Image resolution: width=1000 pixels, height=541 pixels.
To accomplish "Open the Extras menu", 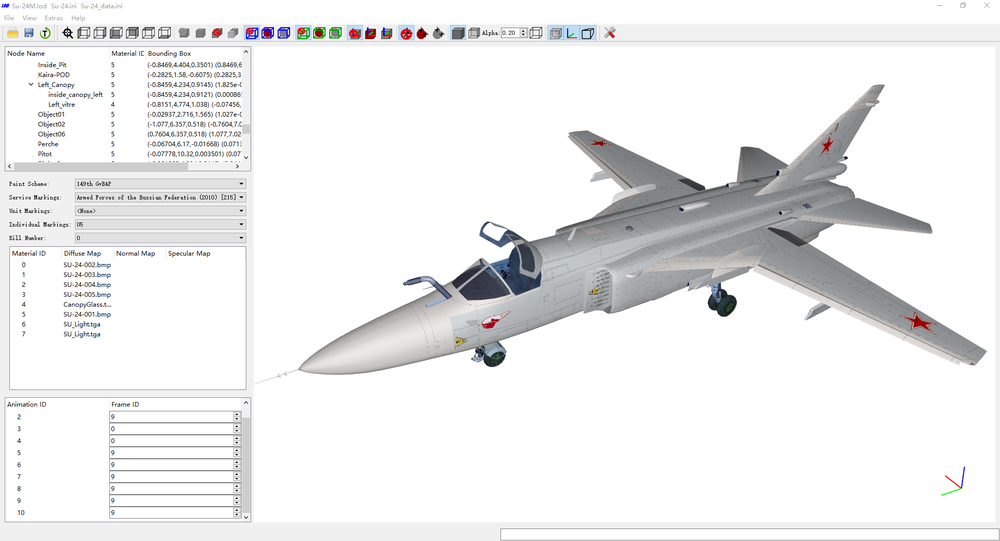I will (x=54, y=18).
